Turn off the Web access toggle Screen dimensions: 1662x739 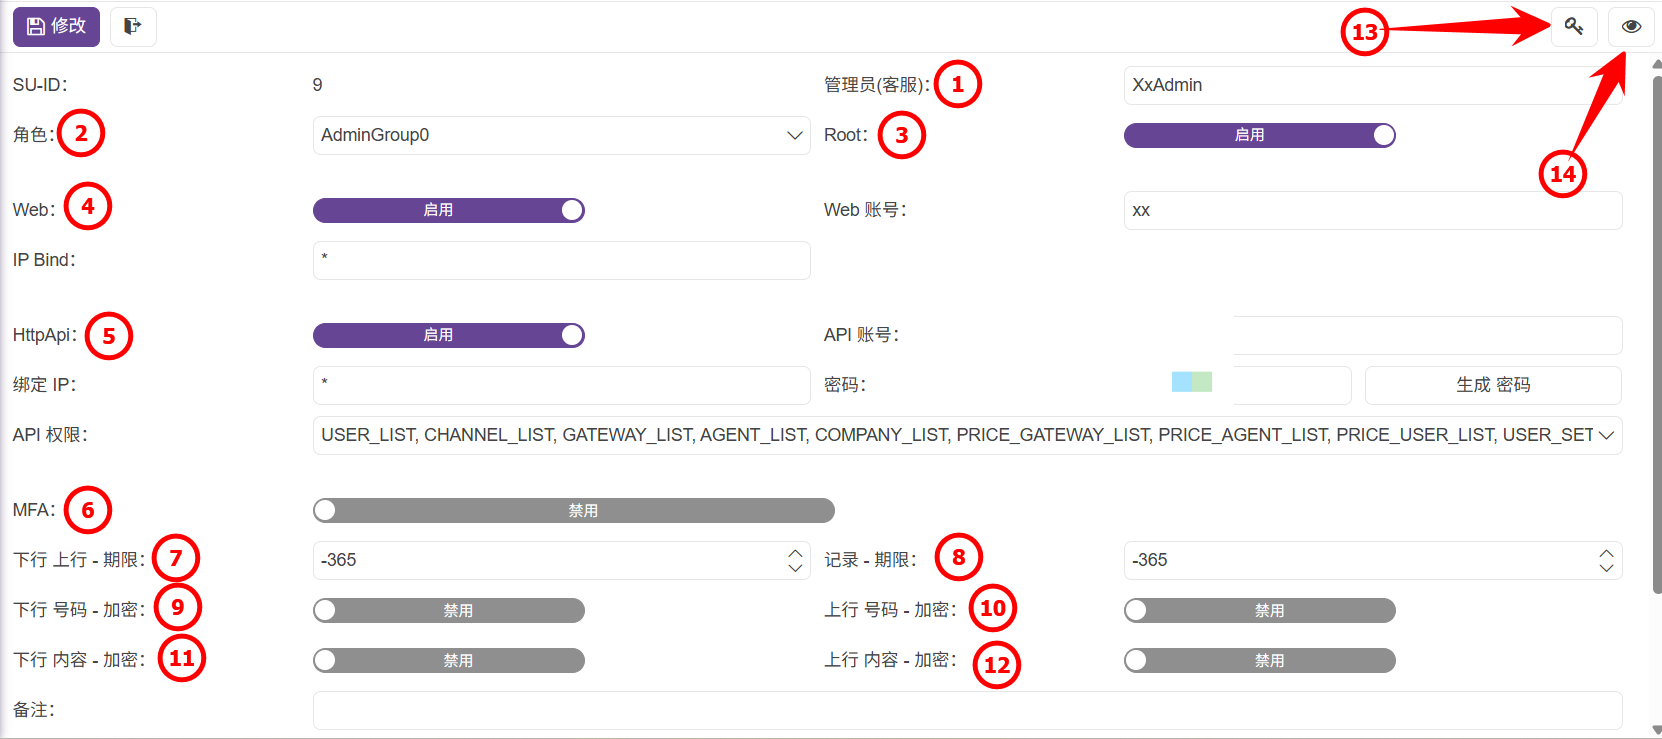click(x=448, y=210)
